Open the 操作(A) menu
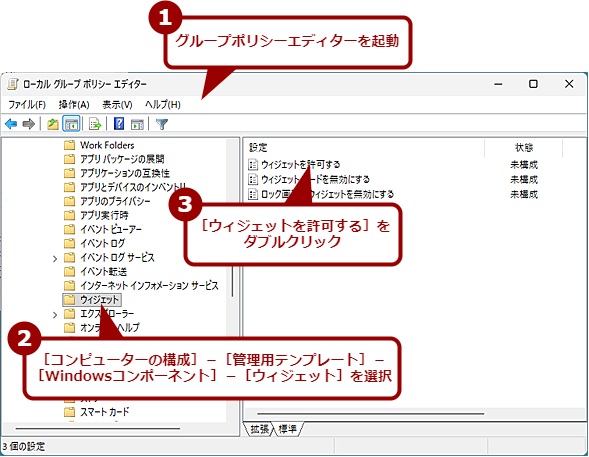Screen dimensions: 589x457 74,104
